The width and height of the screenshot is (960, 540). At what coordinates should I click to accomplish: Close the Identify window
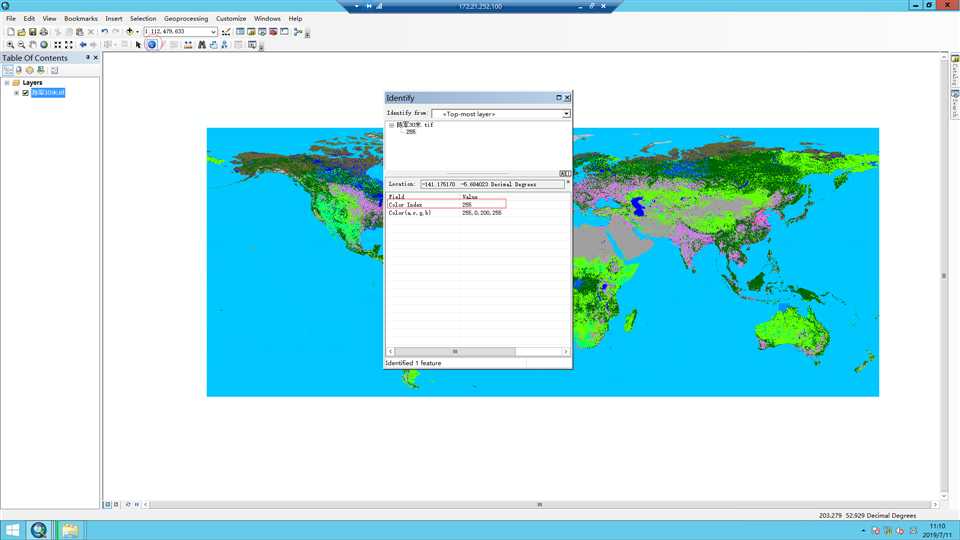[568, 98]
